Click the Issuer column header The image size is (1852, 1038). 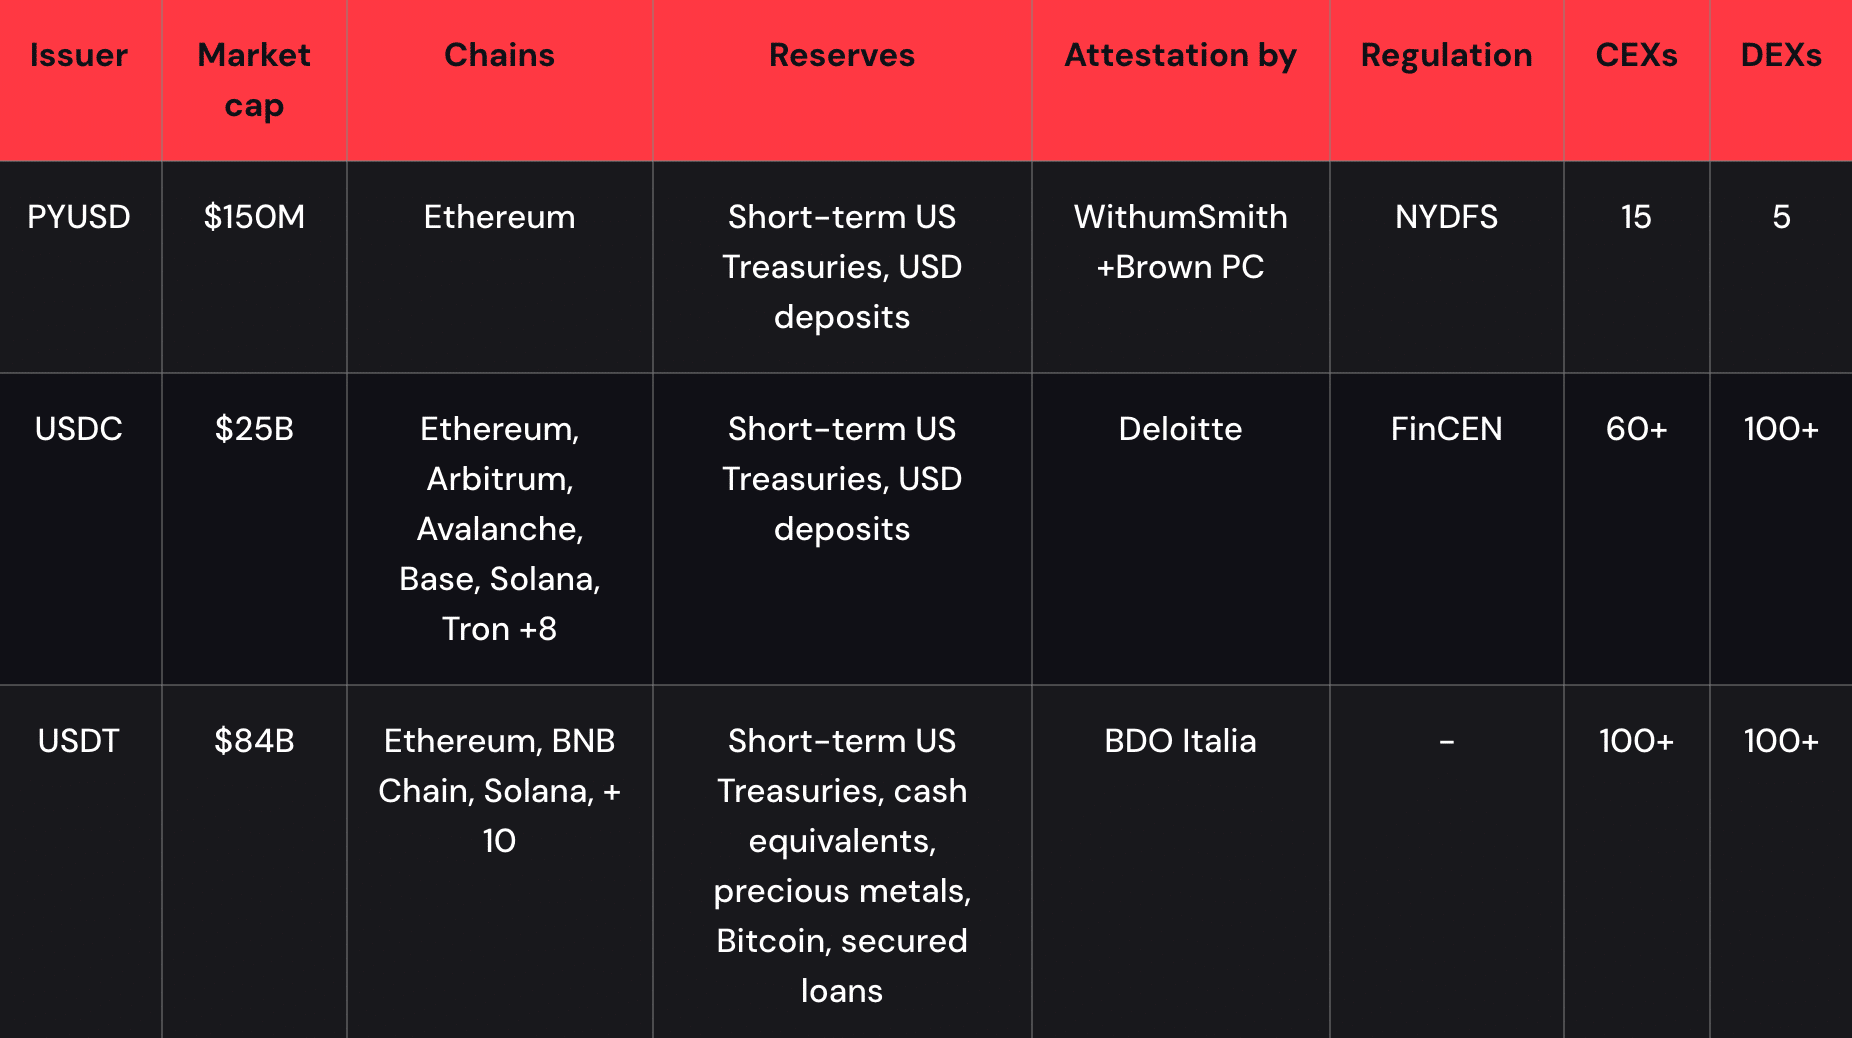(79, 55)
